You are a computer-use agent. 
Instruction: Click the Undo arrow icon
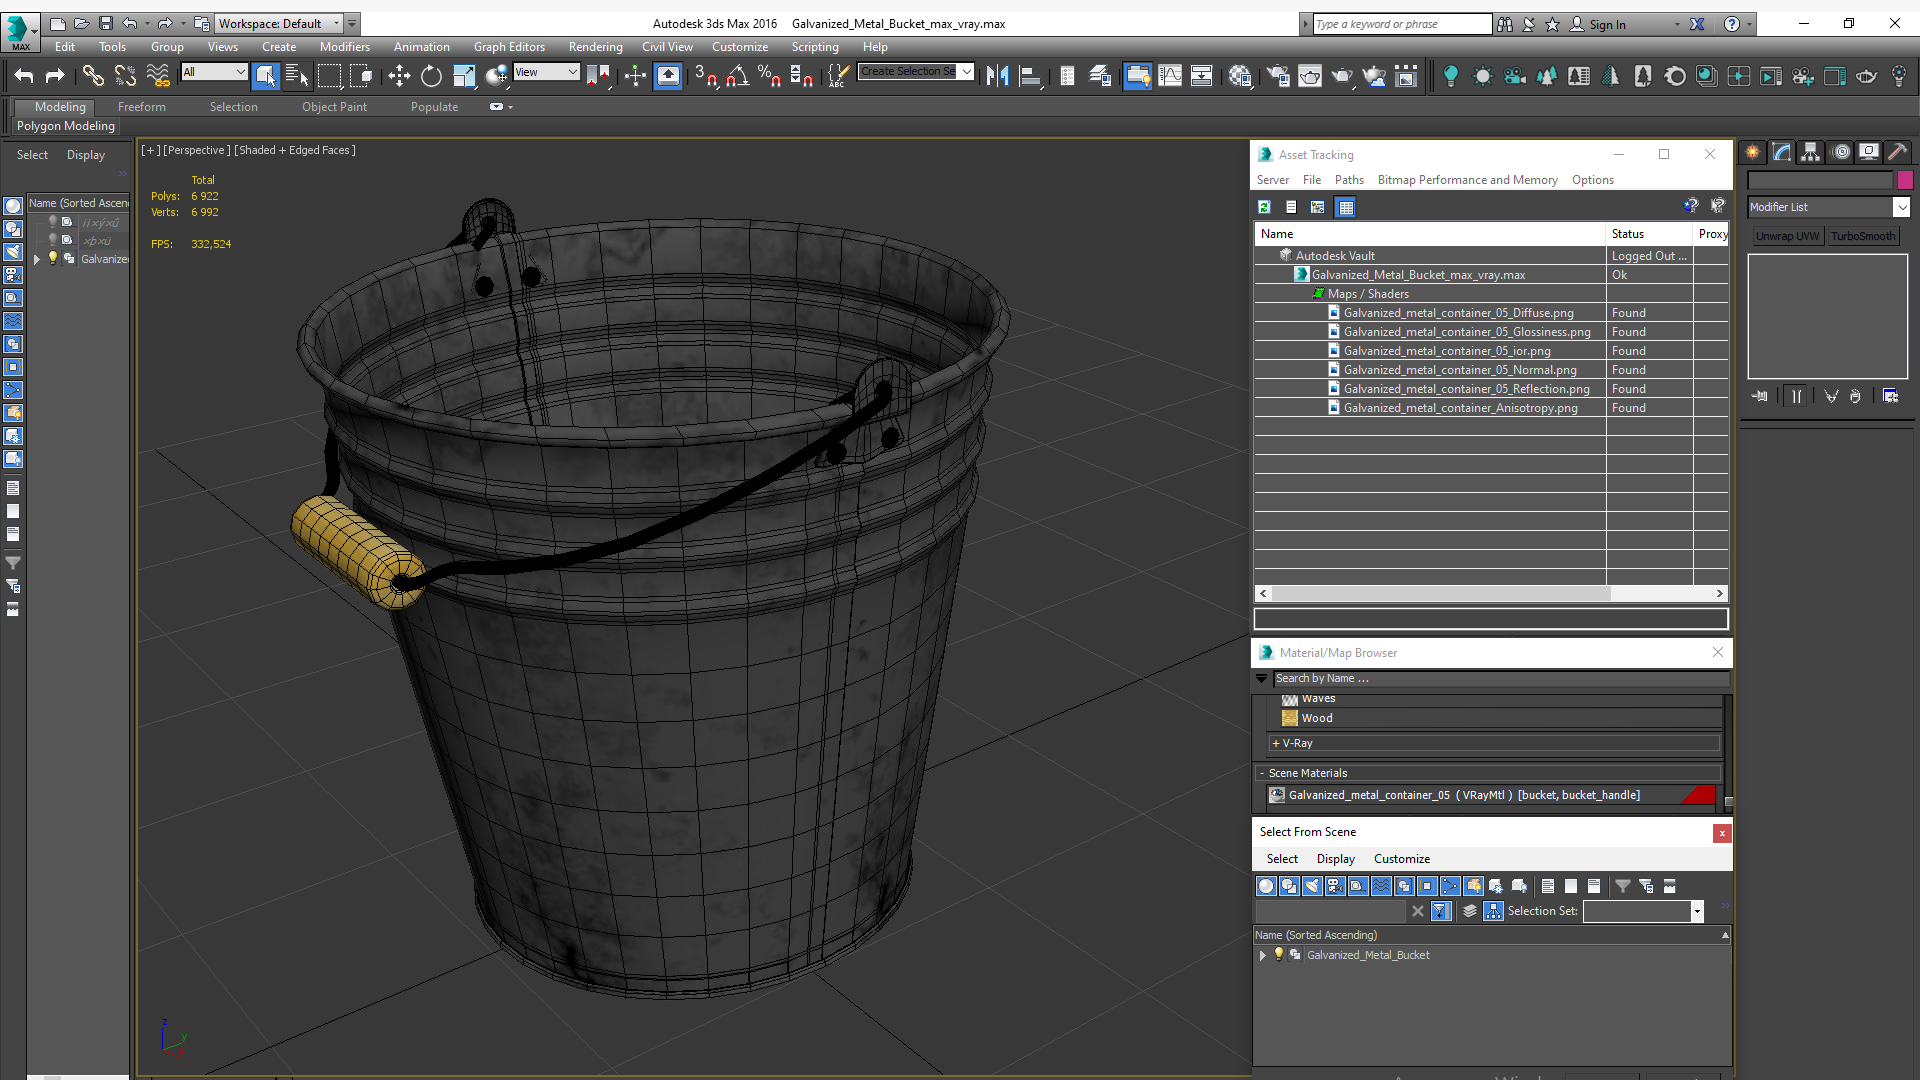[24, 75]
